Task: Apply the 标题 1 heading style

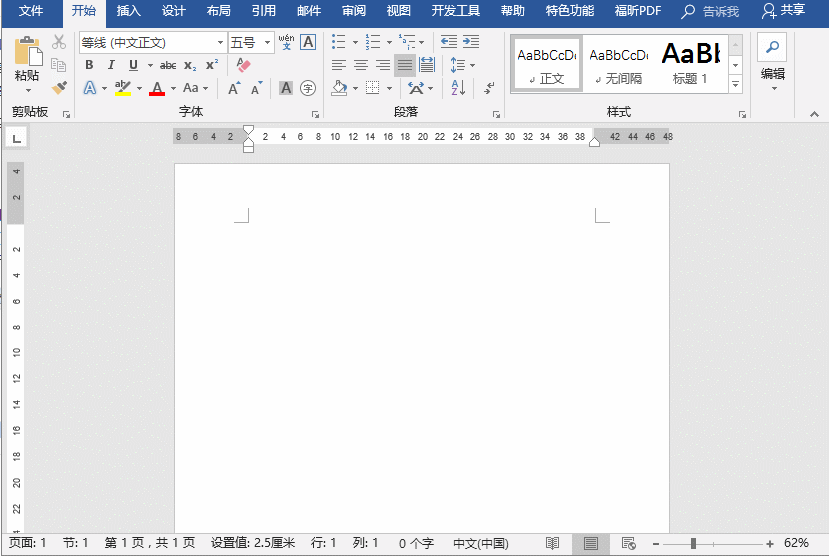Action: [x=690, y=62]
